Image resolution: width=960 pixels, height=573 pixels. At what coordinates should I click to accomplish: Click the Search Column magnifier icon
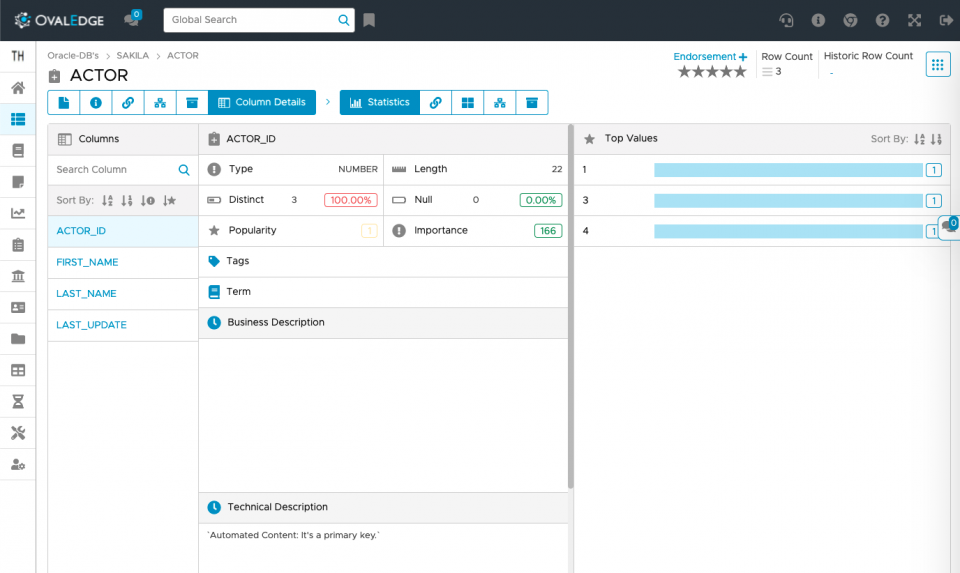(x=184, y=170)
